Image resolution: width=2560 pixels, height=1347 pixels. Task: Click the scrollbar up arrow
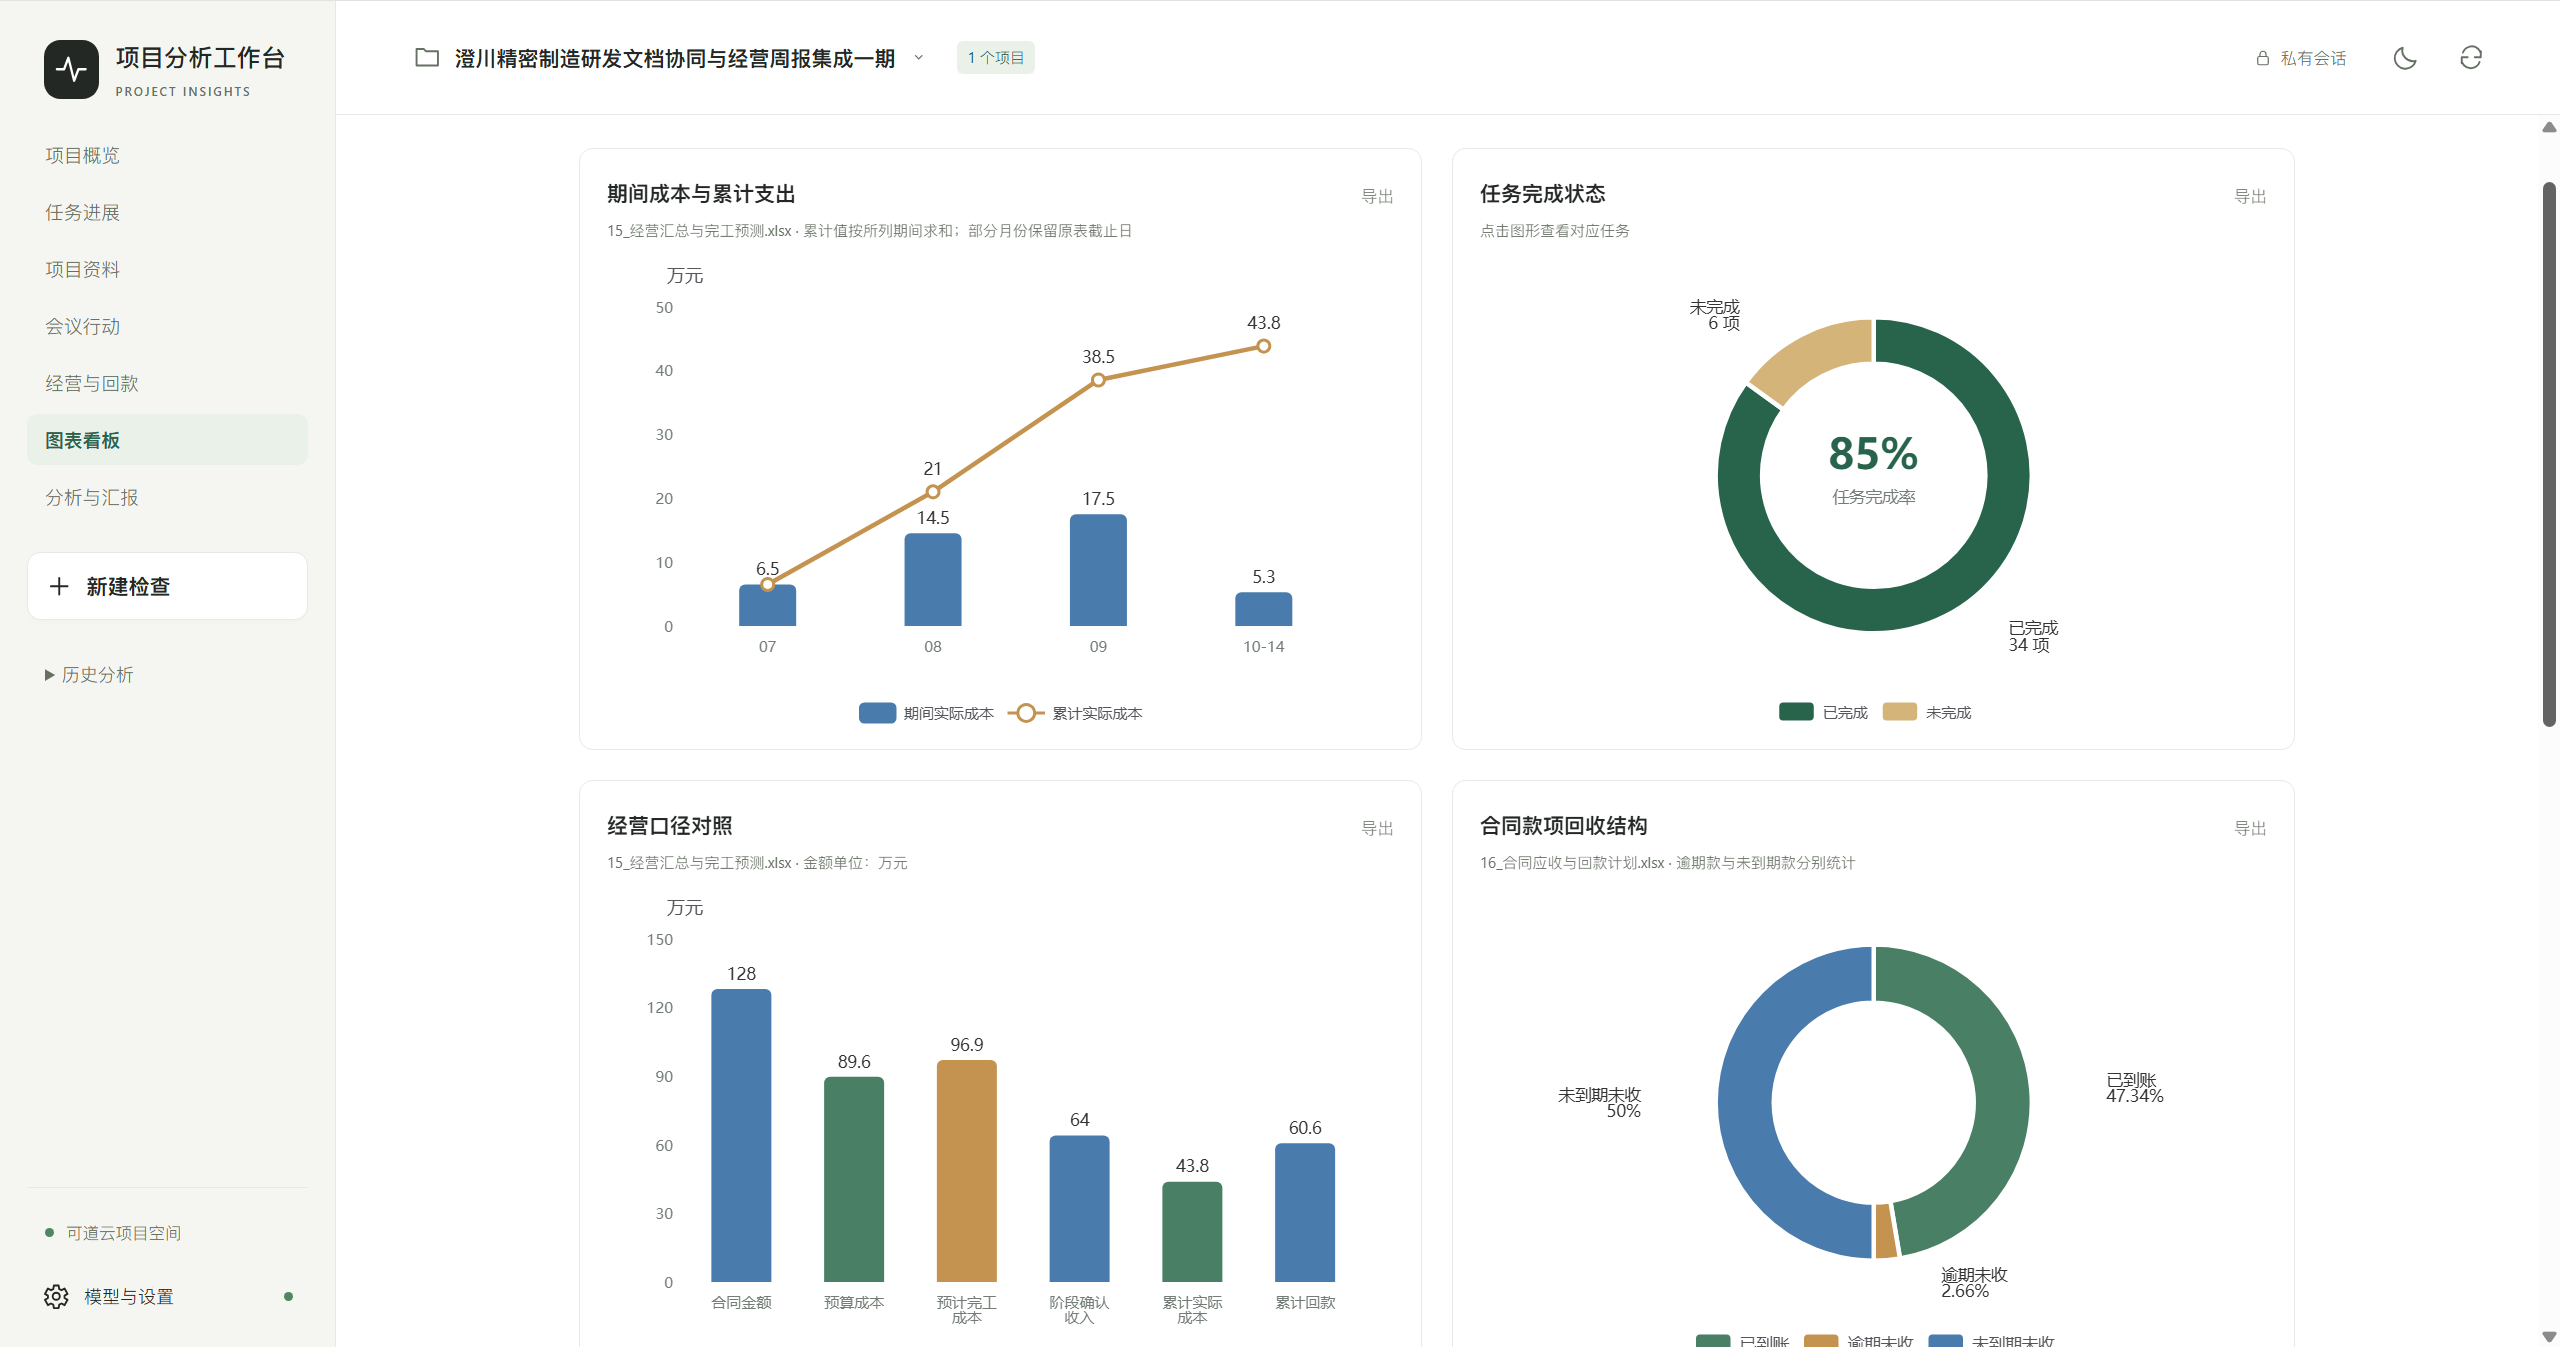(x=2549, y=127)
